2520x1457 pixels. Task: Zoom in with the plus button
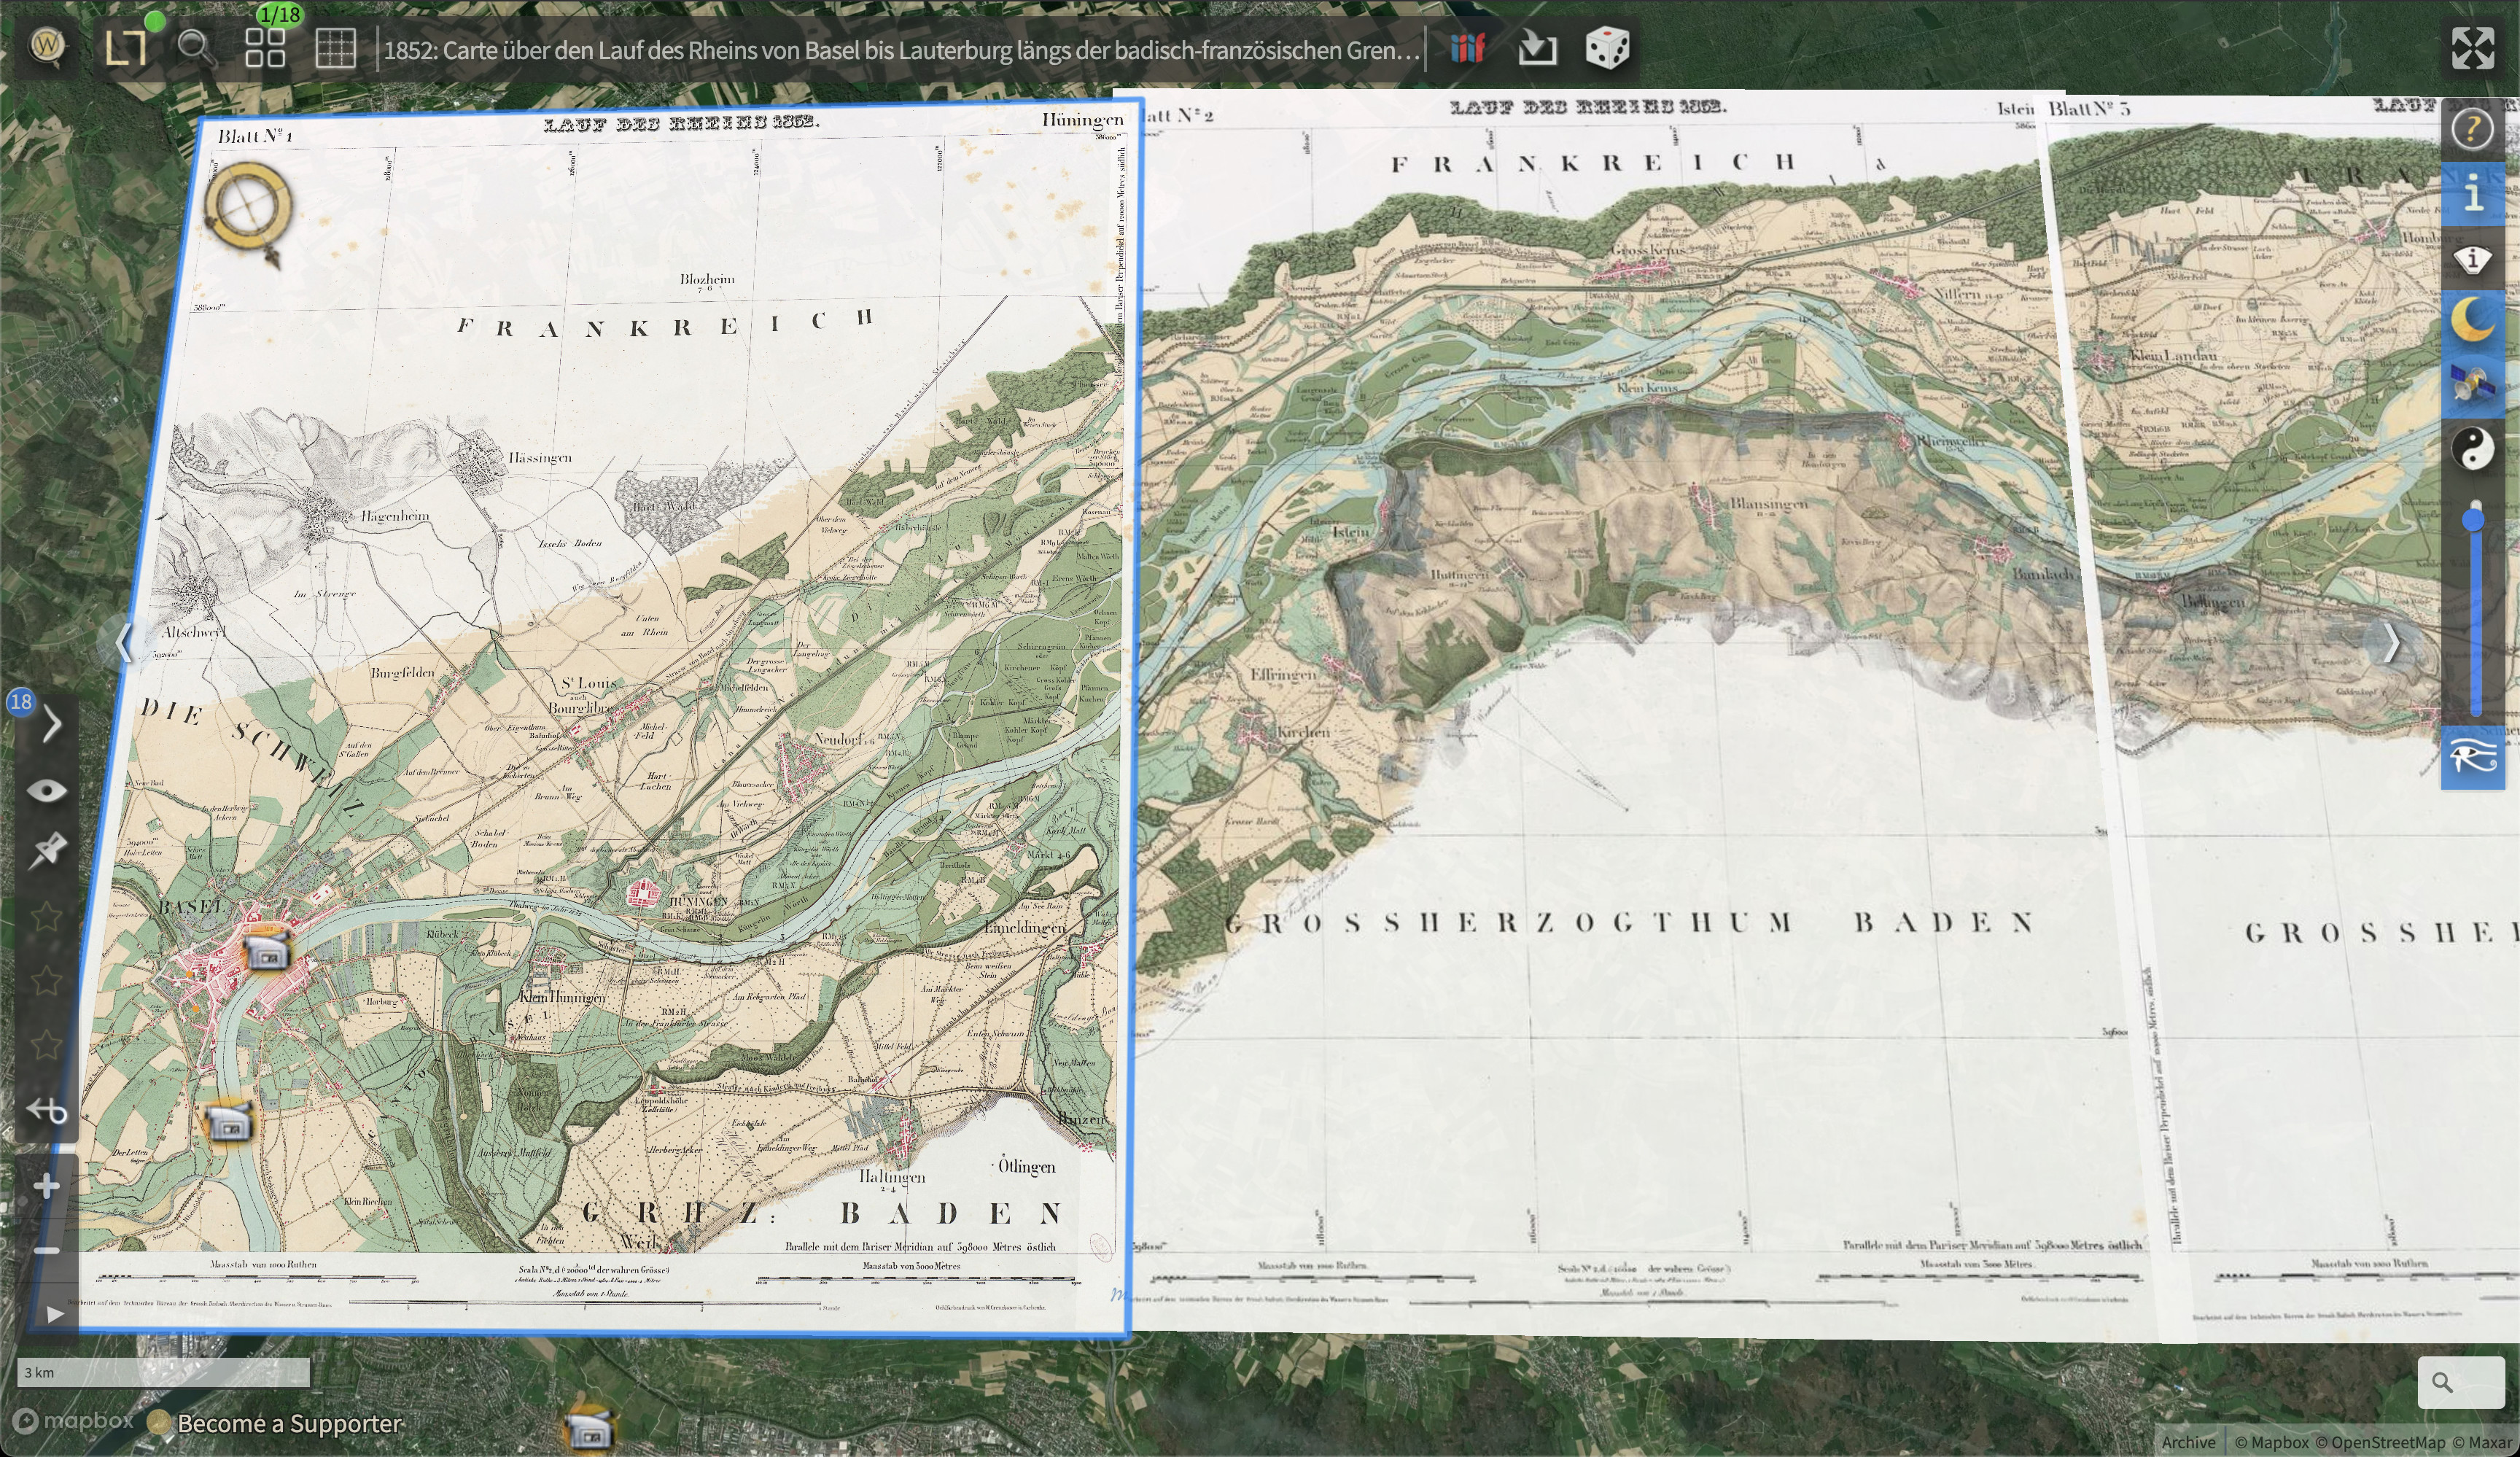click(x=46, y=1187)
